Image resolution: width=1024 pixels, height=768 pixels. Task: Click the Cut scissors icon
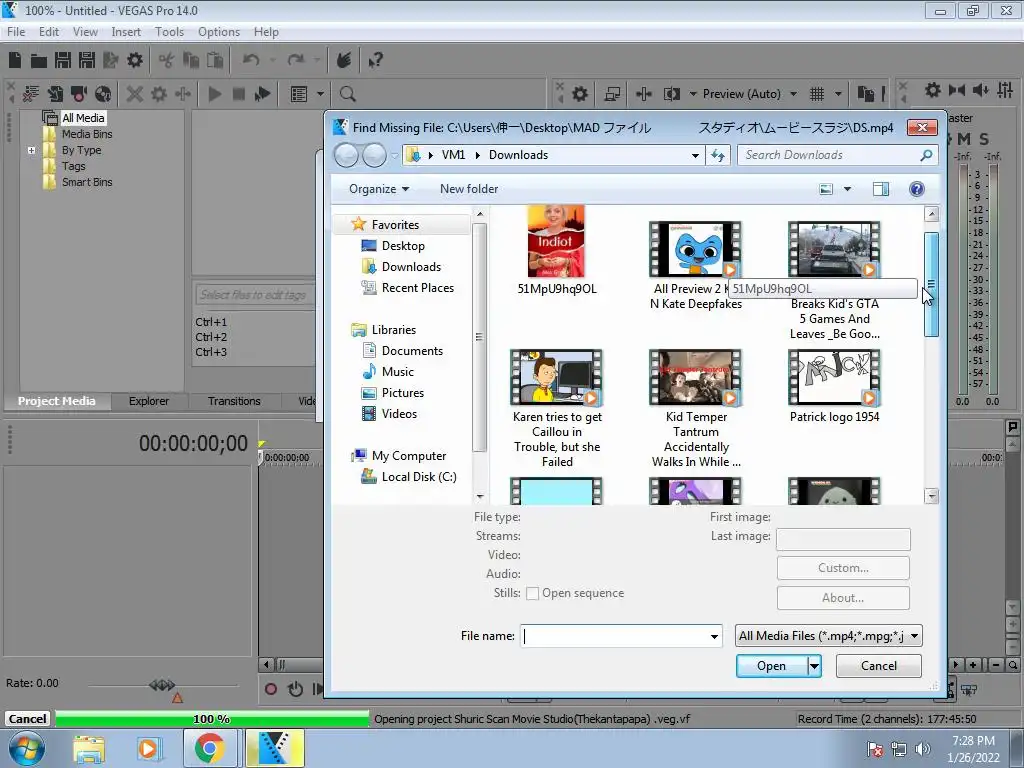167,61
